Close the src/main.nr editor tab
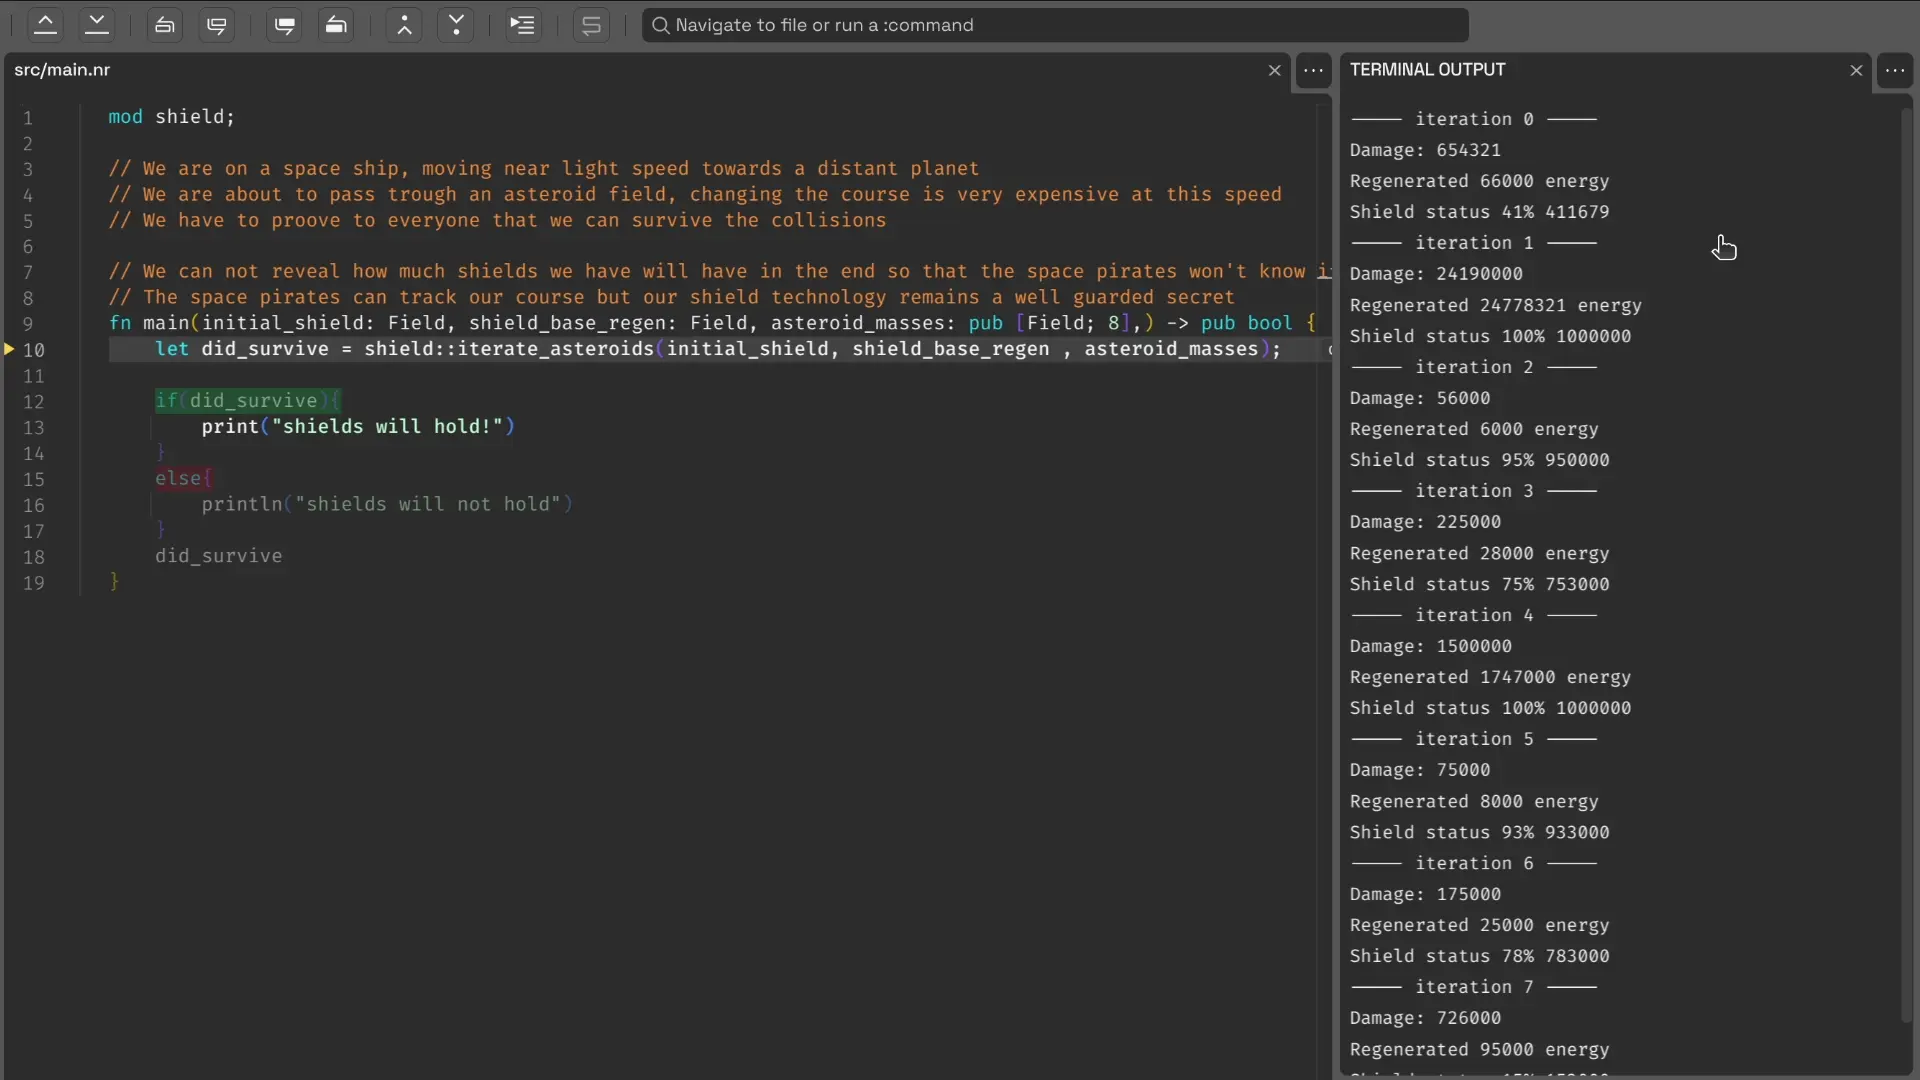Image resolution: width=1920 pixels, height=1080 pixels. pos(1274,70)
